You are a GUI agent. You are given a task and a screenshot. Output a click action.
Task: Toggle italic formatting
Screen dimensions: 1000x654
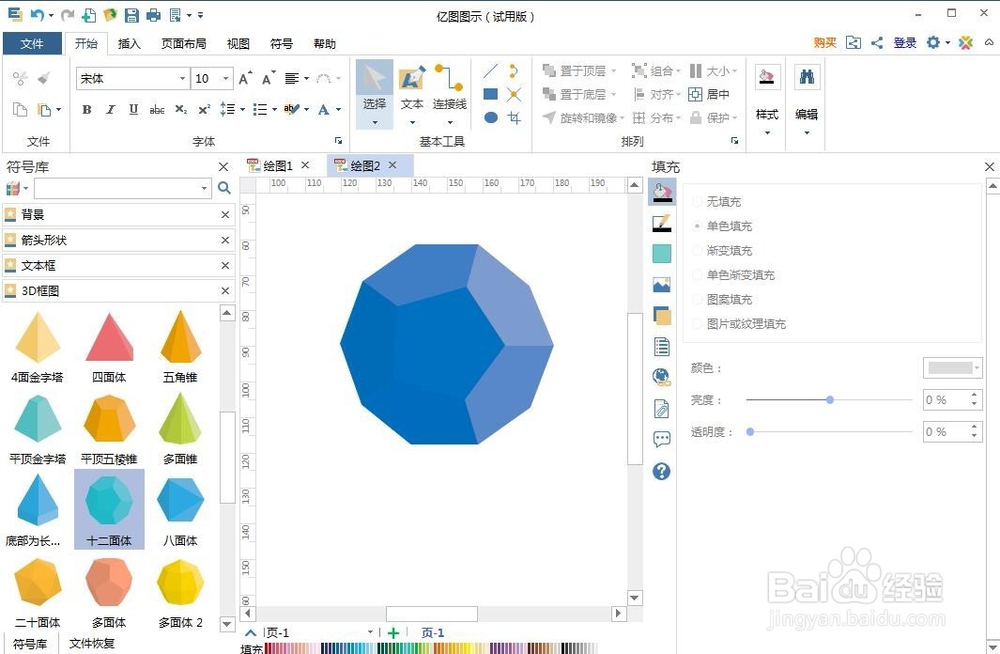click(110, 109)
